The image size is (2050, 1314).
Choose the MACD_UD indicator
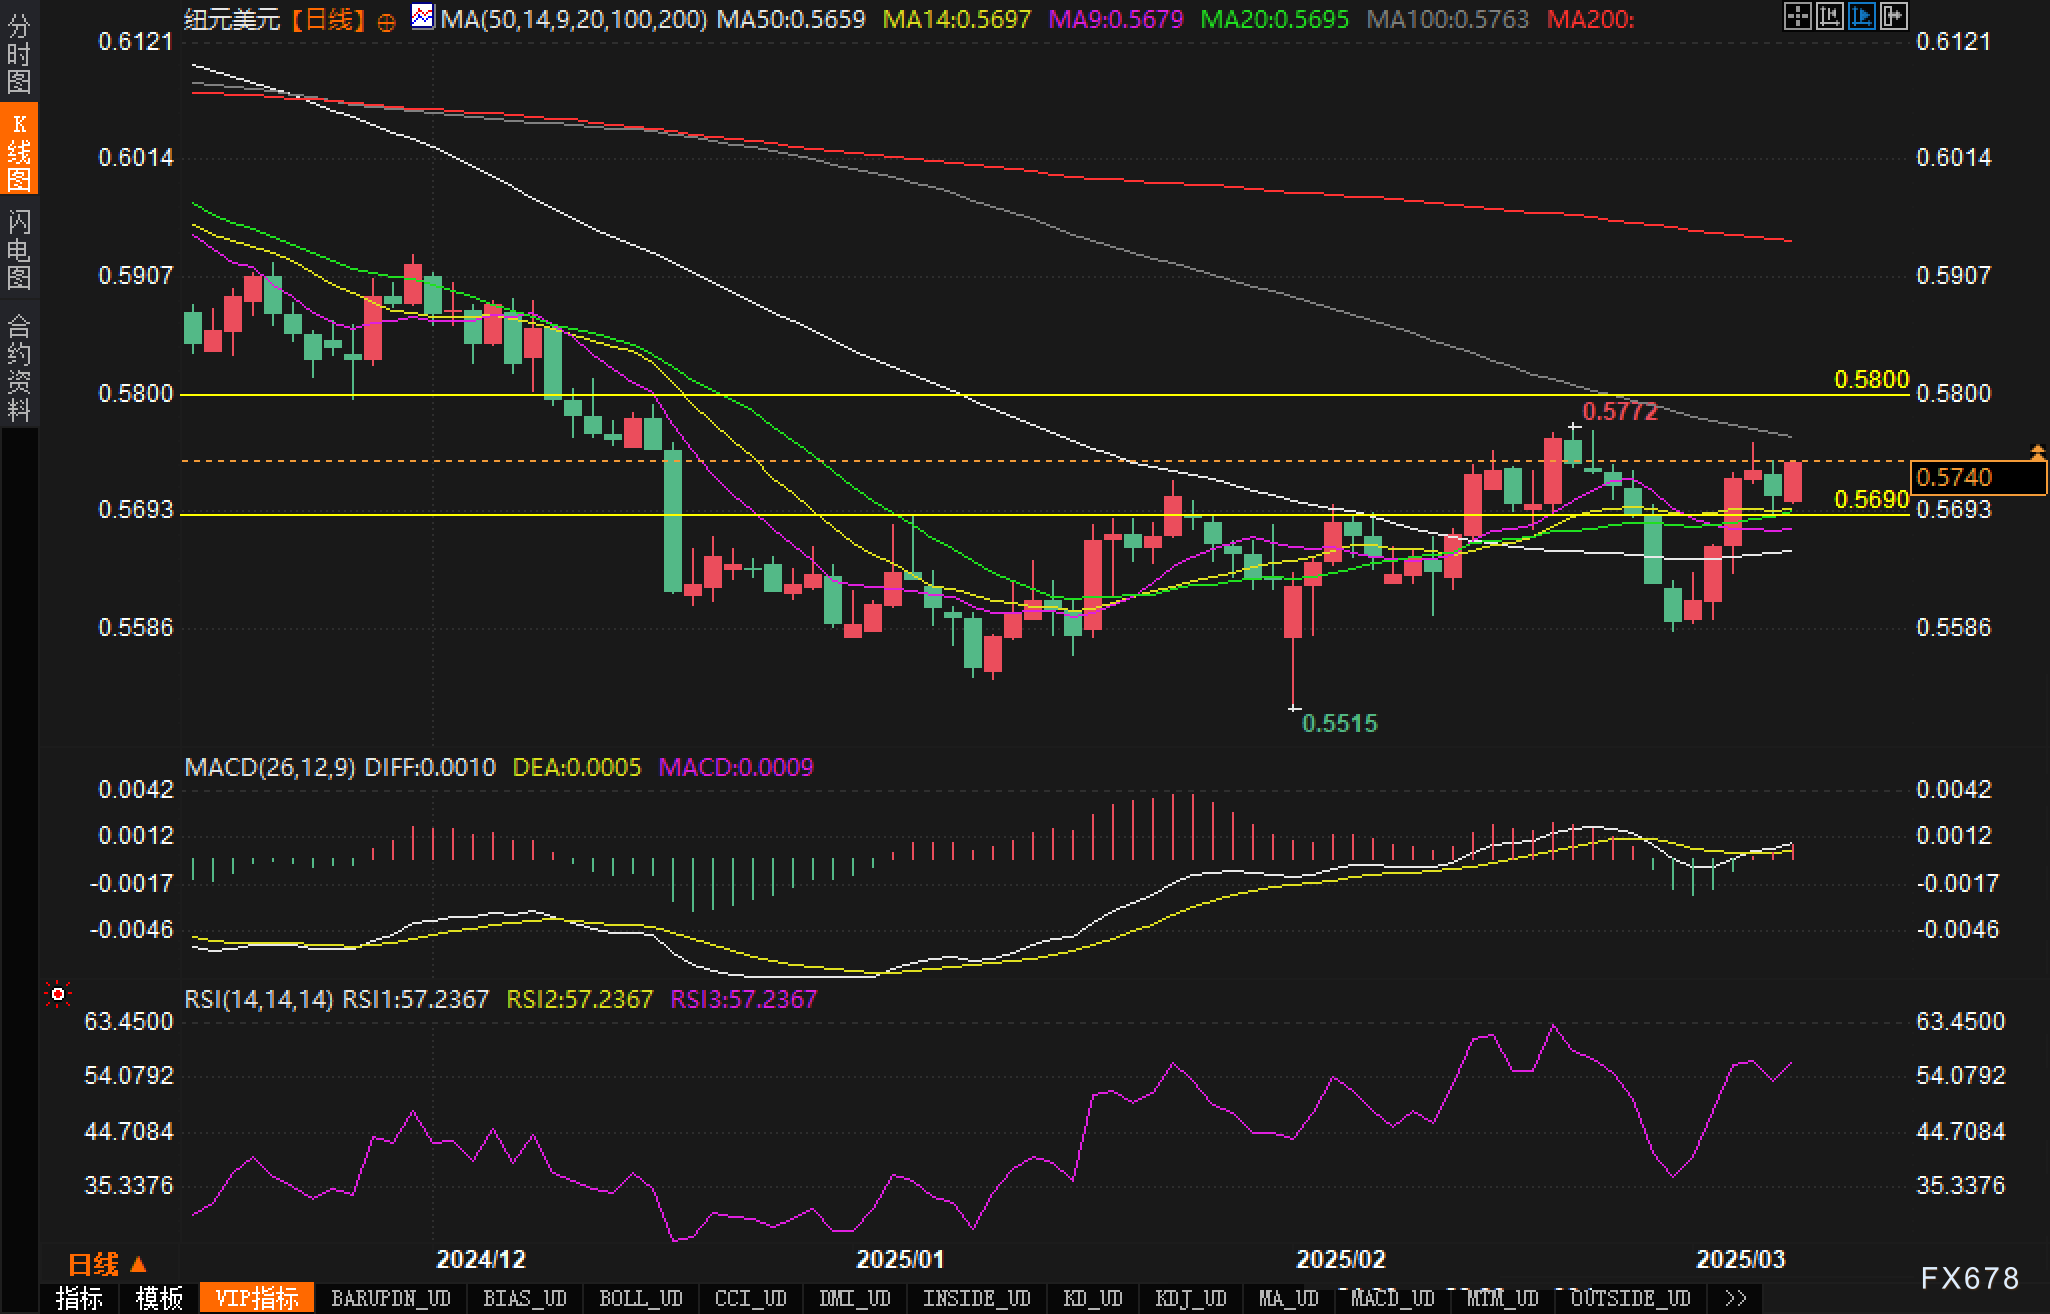(x=1392, y=1298)
